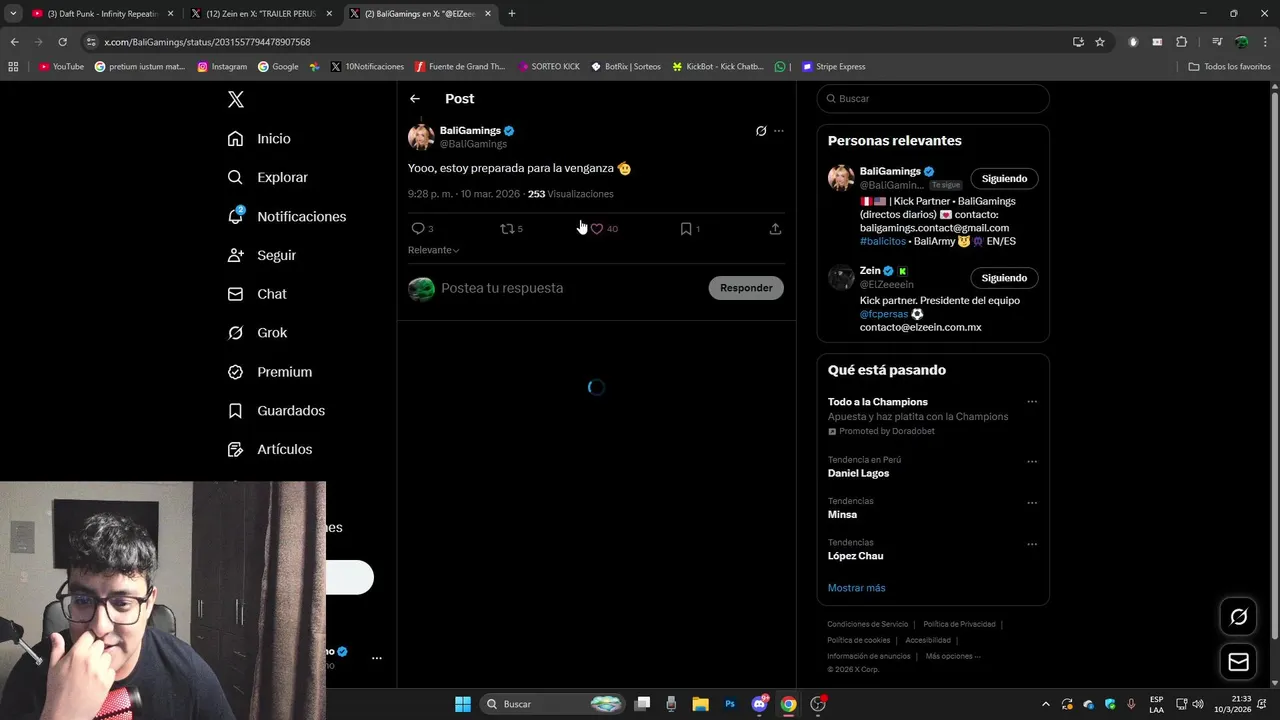Screen dimensions: 1280x720
Task: Click Mostrar más under trends
Action: [856, 588]
